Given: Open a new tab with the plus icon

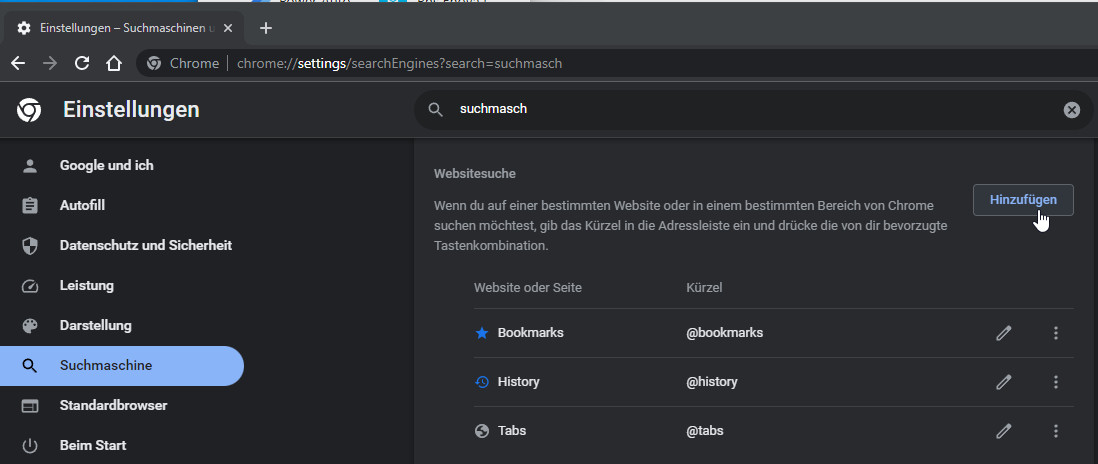Looking at the screenshot, I should (265, 28).
